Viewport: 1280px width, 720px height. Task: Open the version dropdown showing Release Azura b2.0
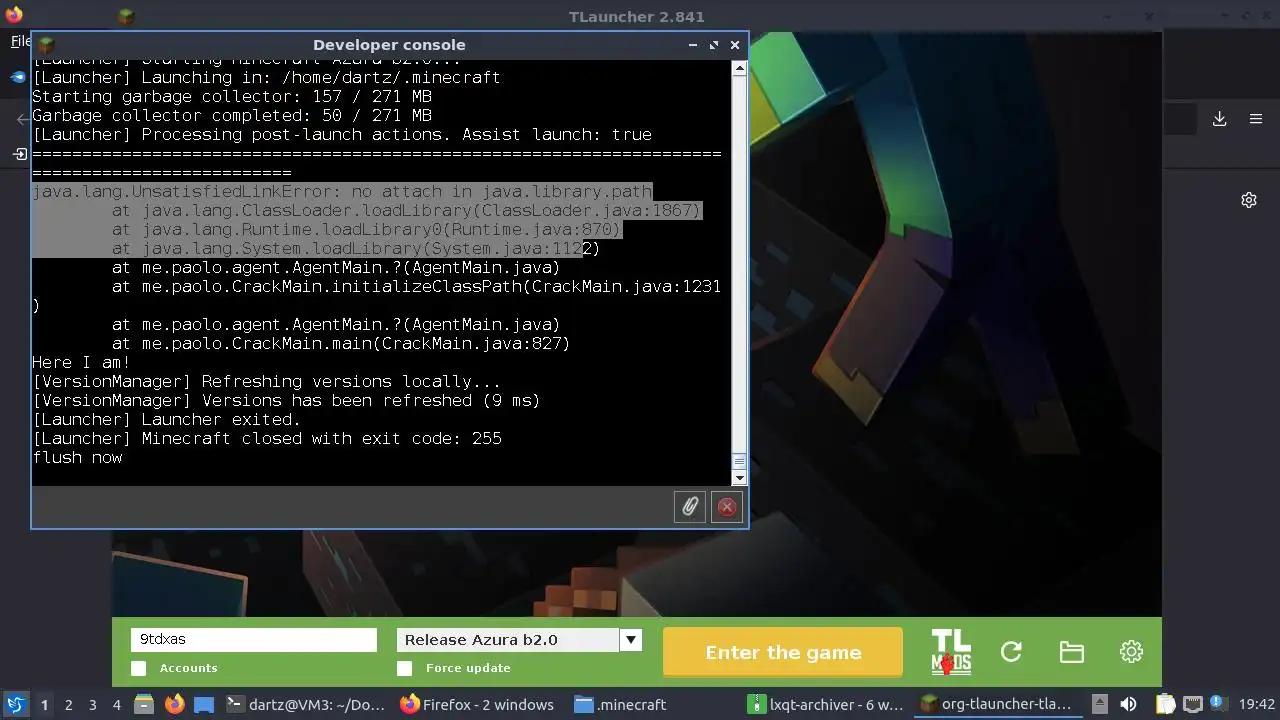519,640
